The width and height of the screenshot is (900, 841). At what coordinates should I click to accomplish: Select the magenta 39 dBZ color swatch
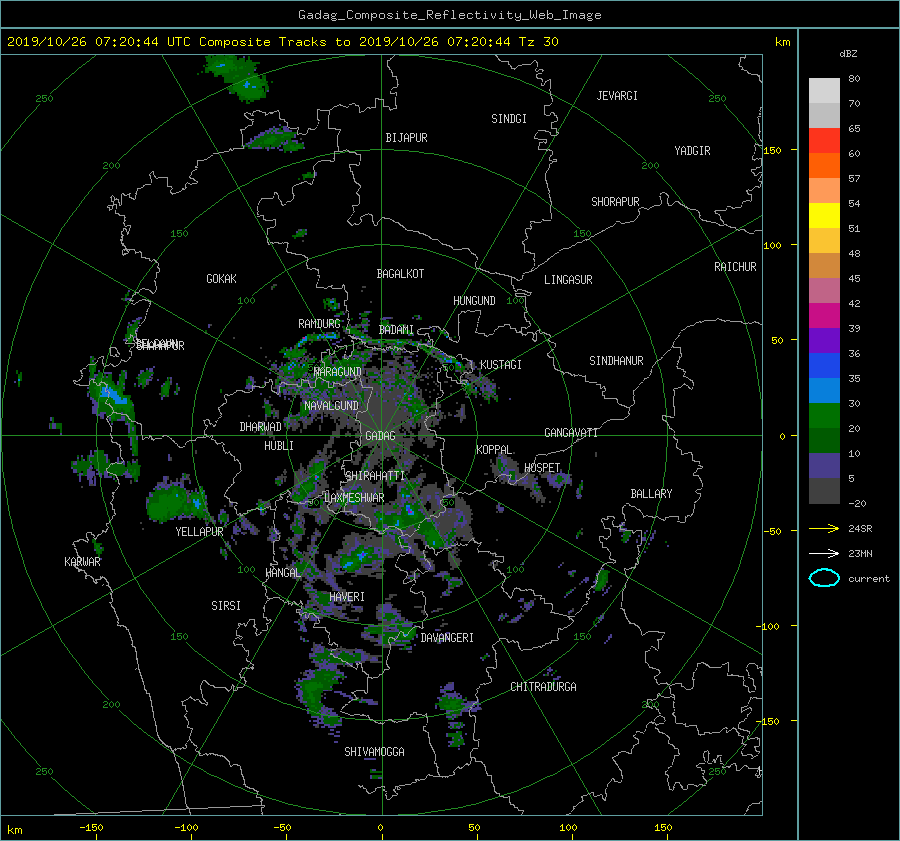point(824,316)
